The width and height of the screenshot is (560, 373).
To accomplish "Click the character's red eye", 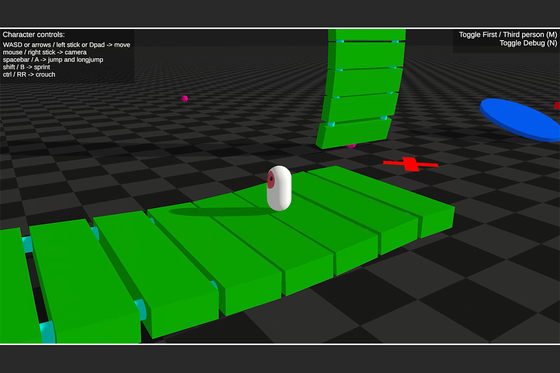I will (x=271, y=179).
